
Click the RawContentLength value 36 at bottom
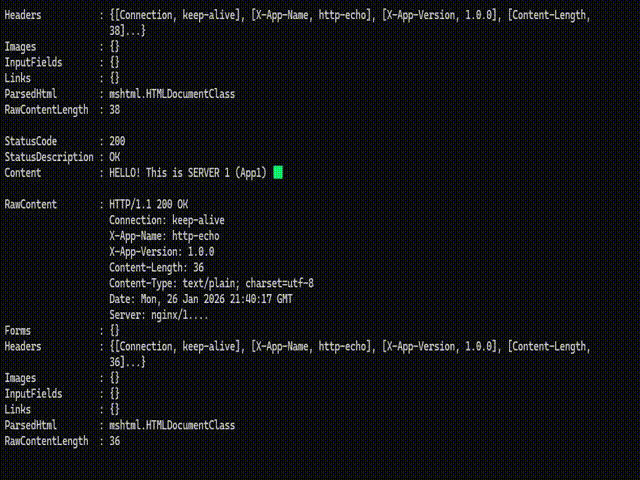[x=115, y=441]
